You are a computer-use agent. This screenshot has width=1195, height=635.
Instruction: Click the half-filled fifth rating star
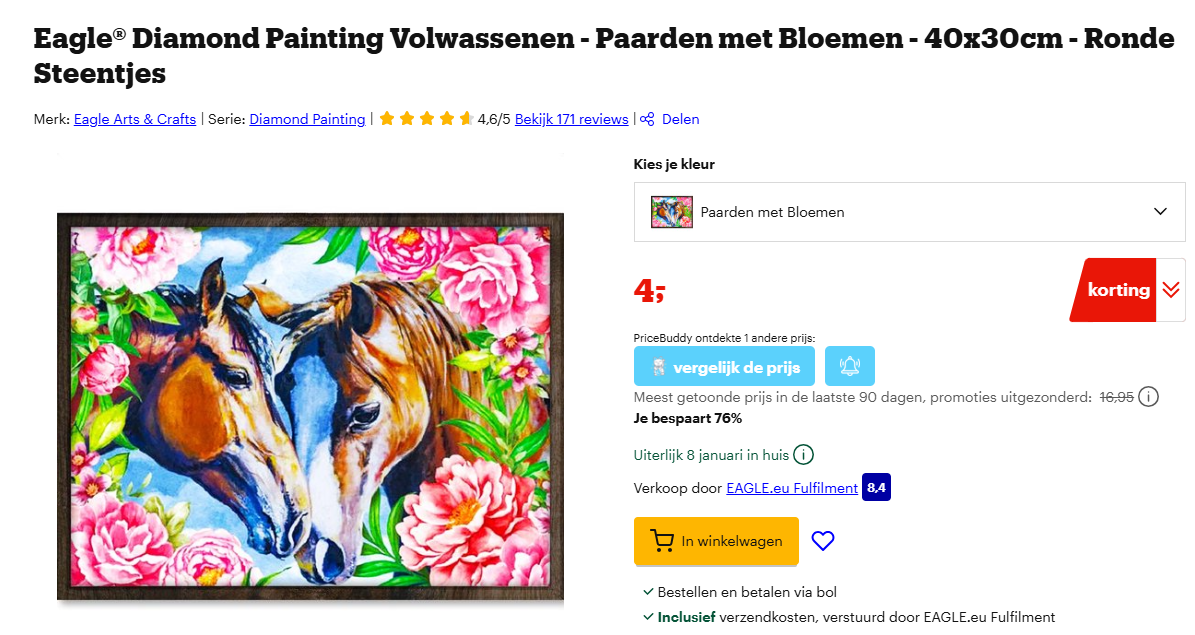pos(466,118)
